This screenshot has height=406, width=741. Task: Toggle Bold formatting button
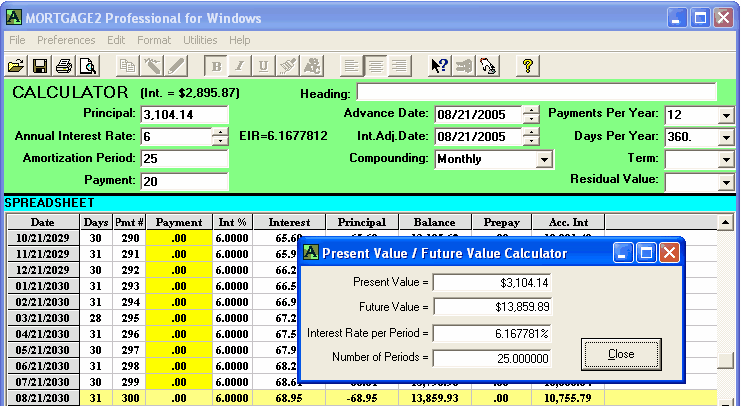click(x=216, y=66)
